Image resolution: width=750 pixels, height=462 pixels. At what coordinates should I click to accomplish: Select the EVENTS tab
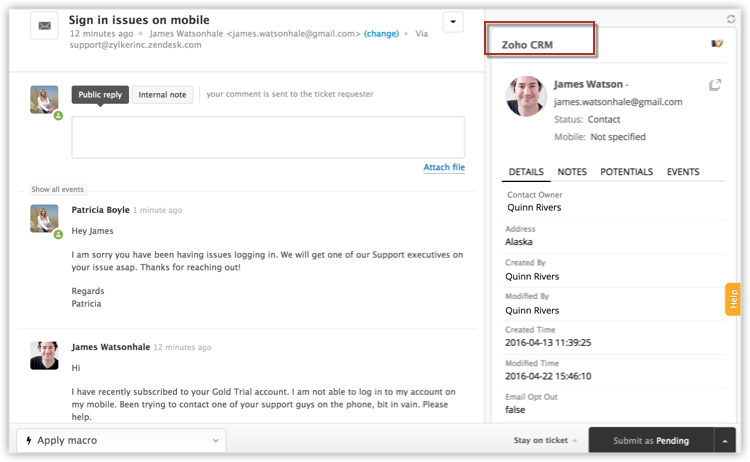point(683,172)
